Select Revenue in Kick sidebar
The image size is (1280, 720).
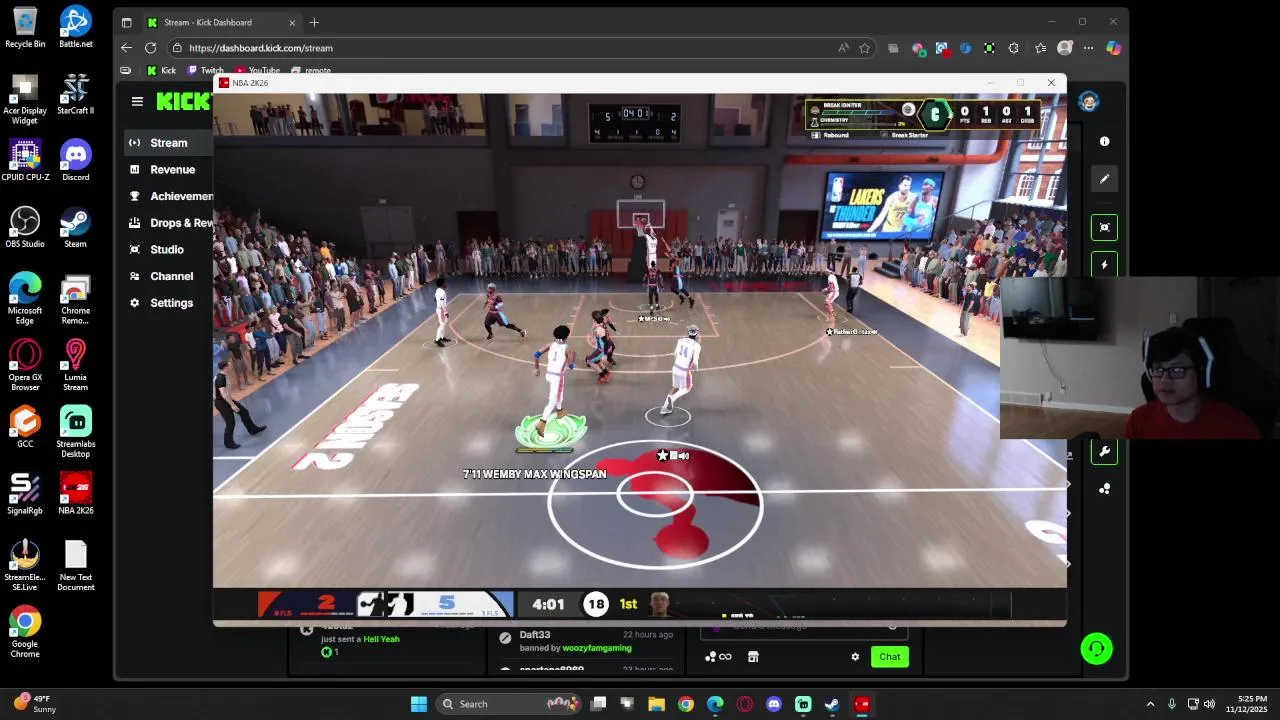pyautogui.click(x=168, y=170)
